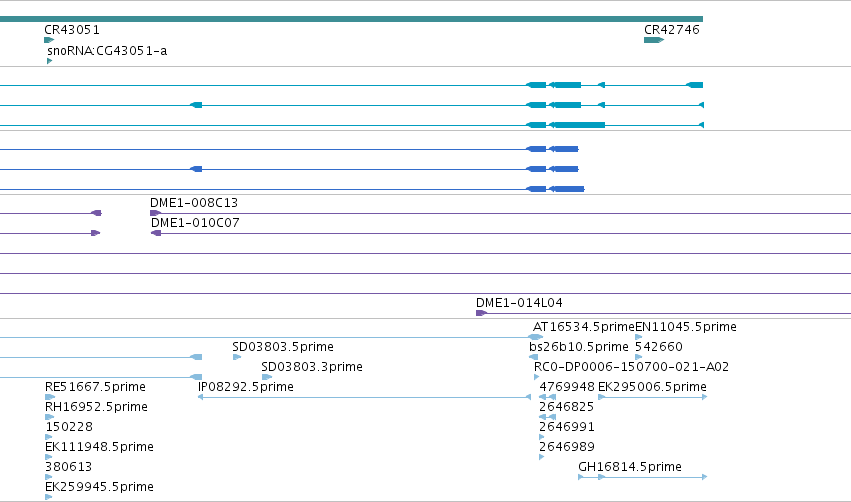Click the long teal gene span bar
The height and width of the screenshot is (502, 851).
[351, 19]
